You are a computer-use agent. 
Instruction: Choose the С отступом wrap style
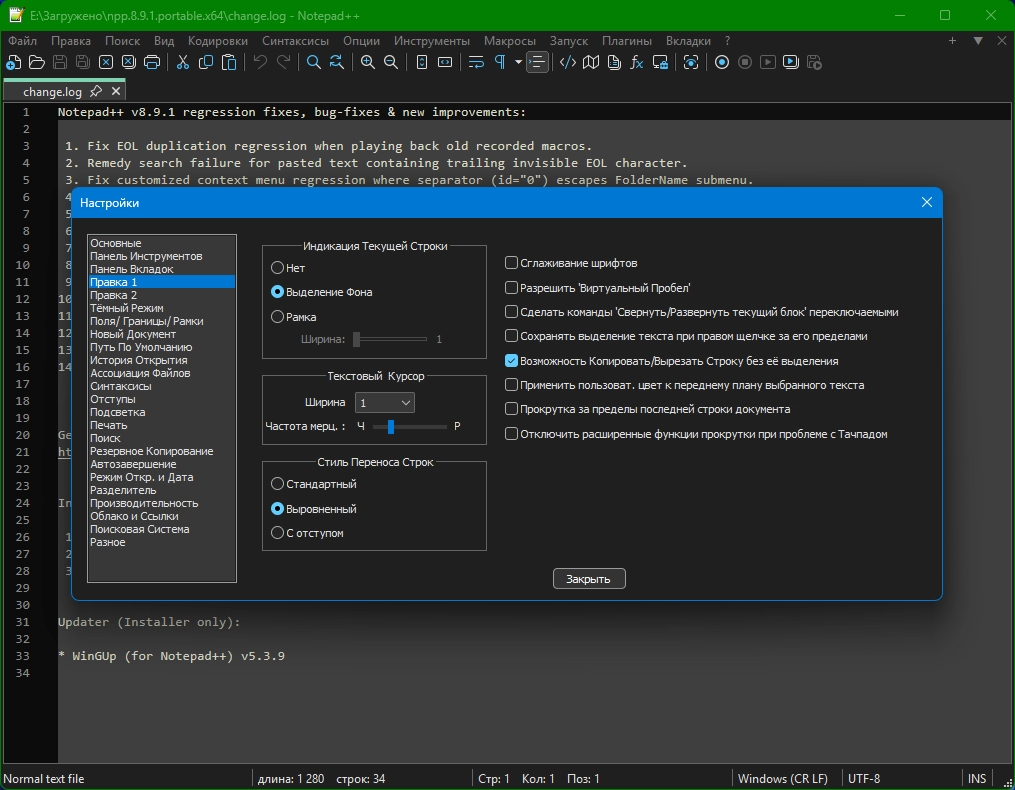(x=278, y=534)
